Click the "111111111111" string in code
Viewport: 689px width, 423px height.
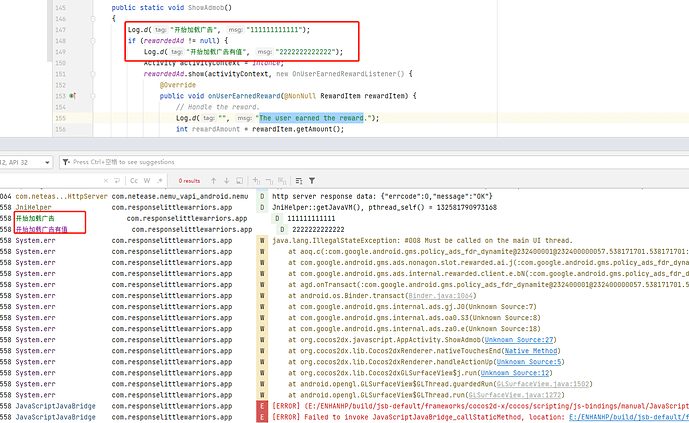coord(275,29)
